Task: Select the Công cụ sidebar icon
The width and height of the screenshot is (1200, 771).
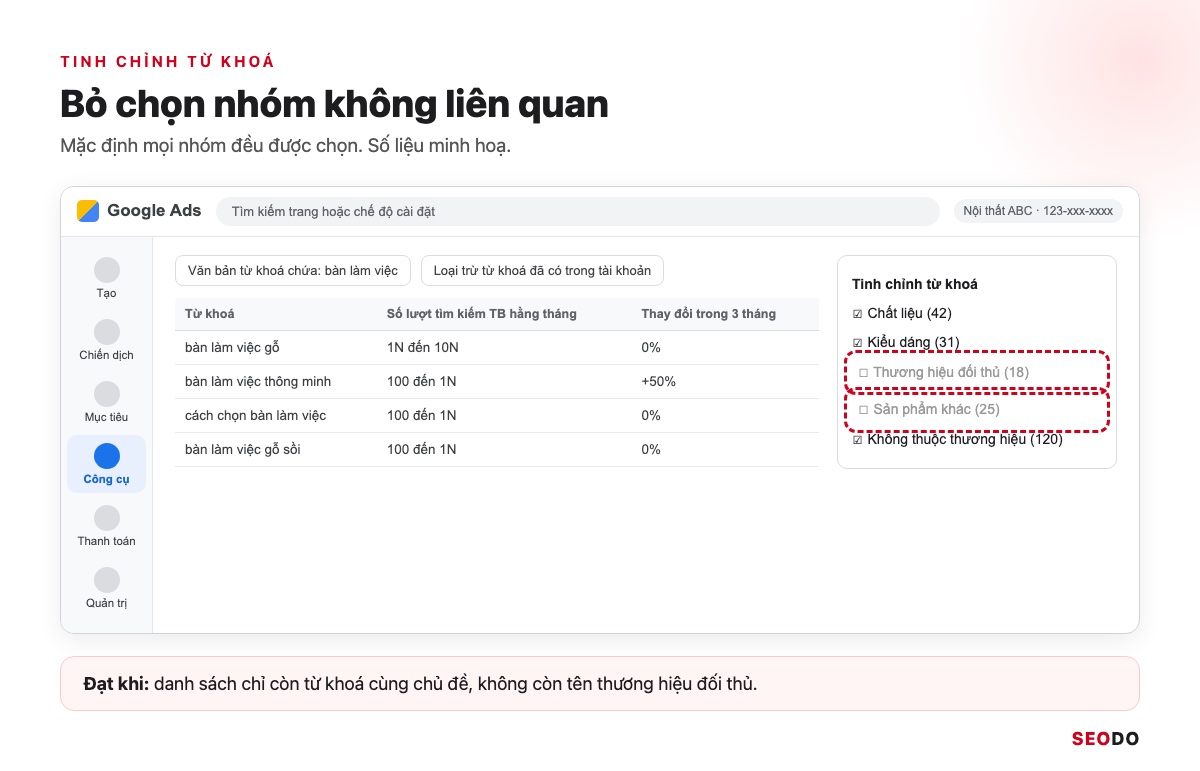Action: coord(107,456)
